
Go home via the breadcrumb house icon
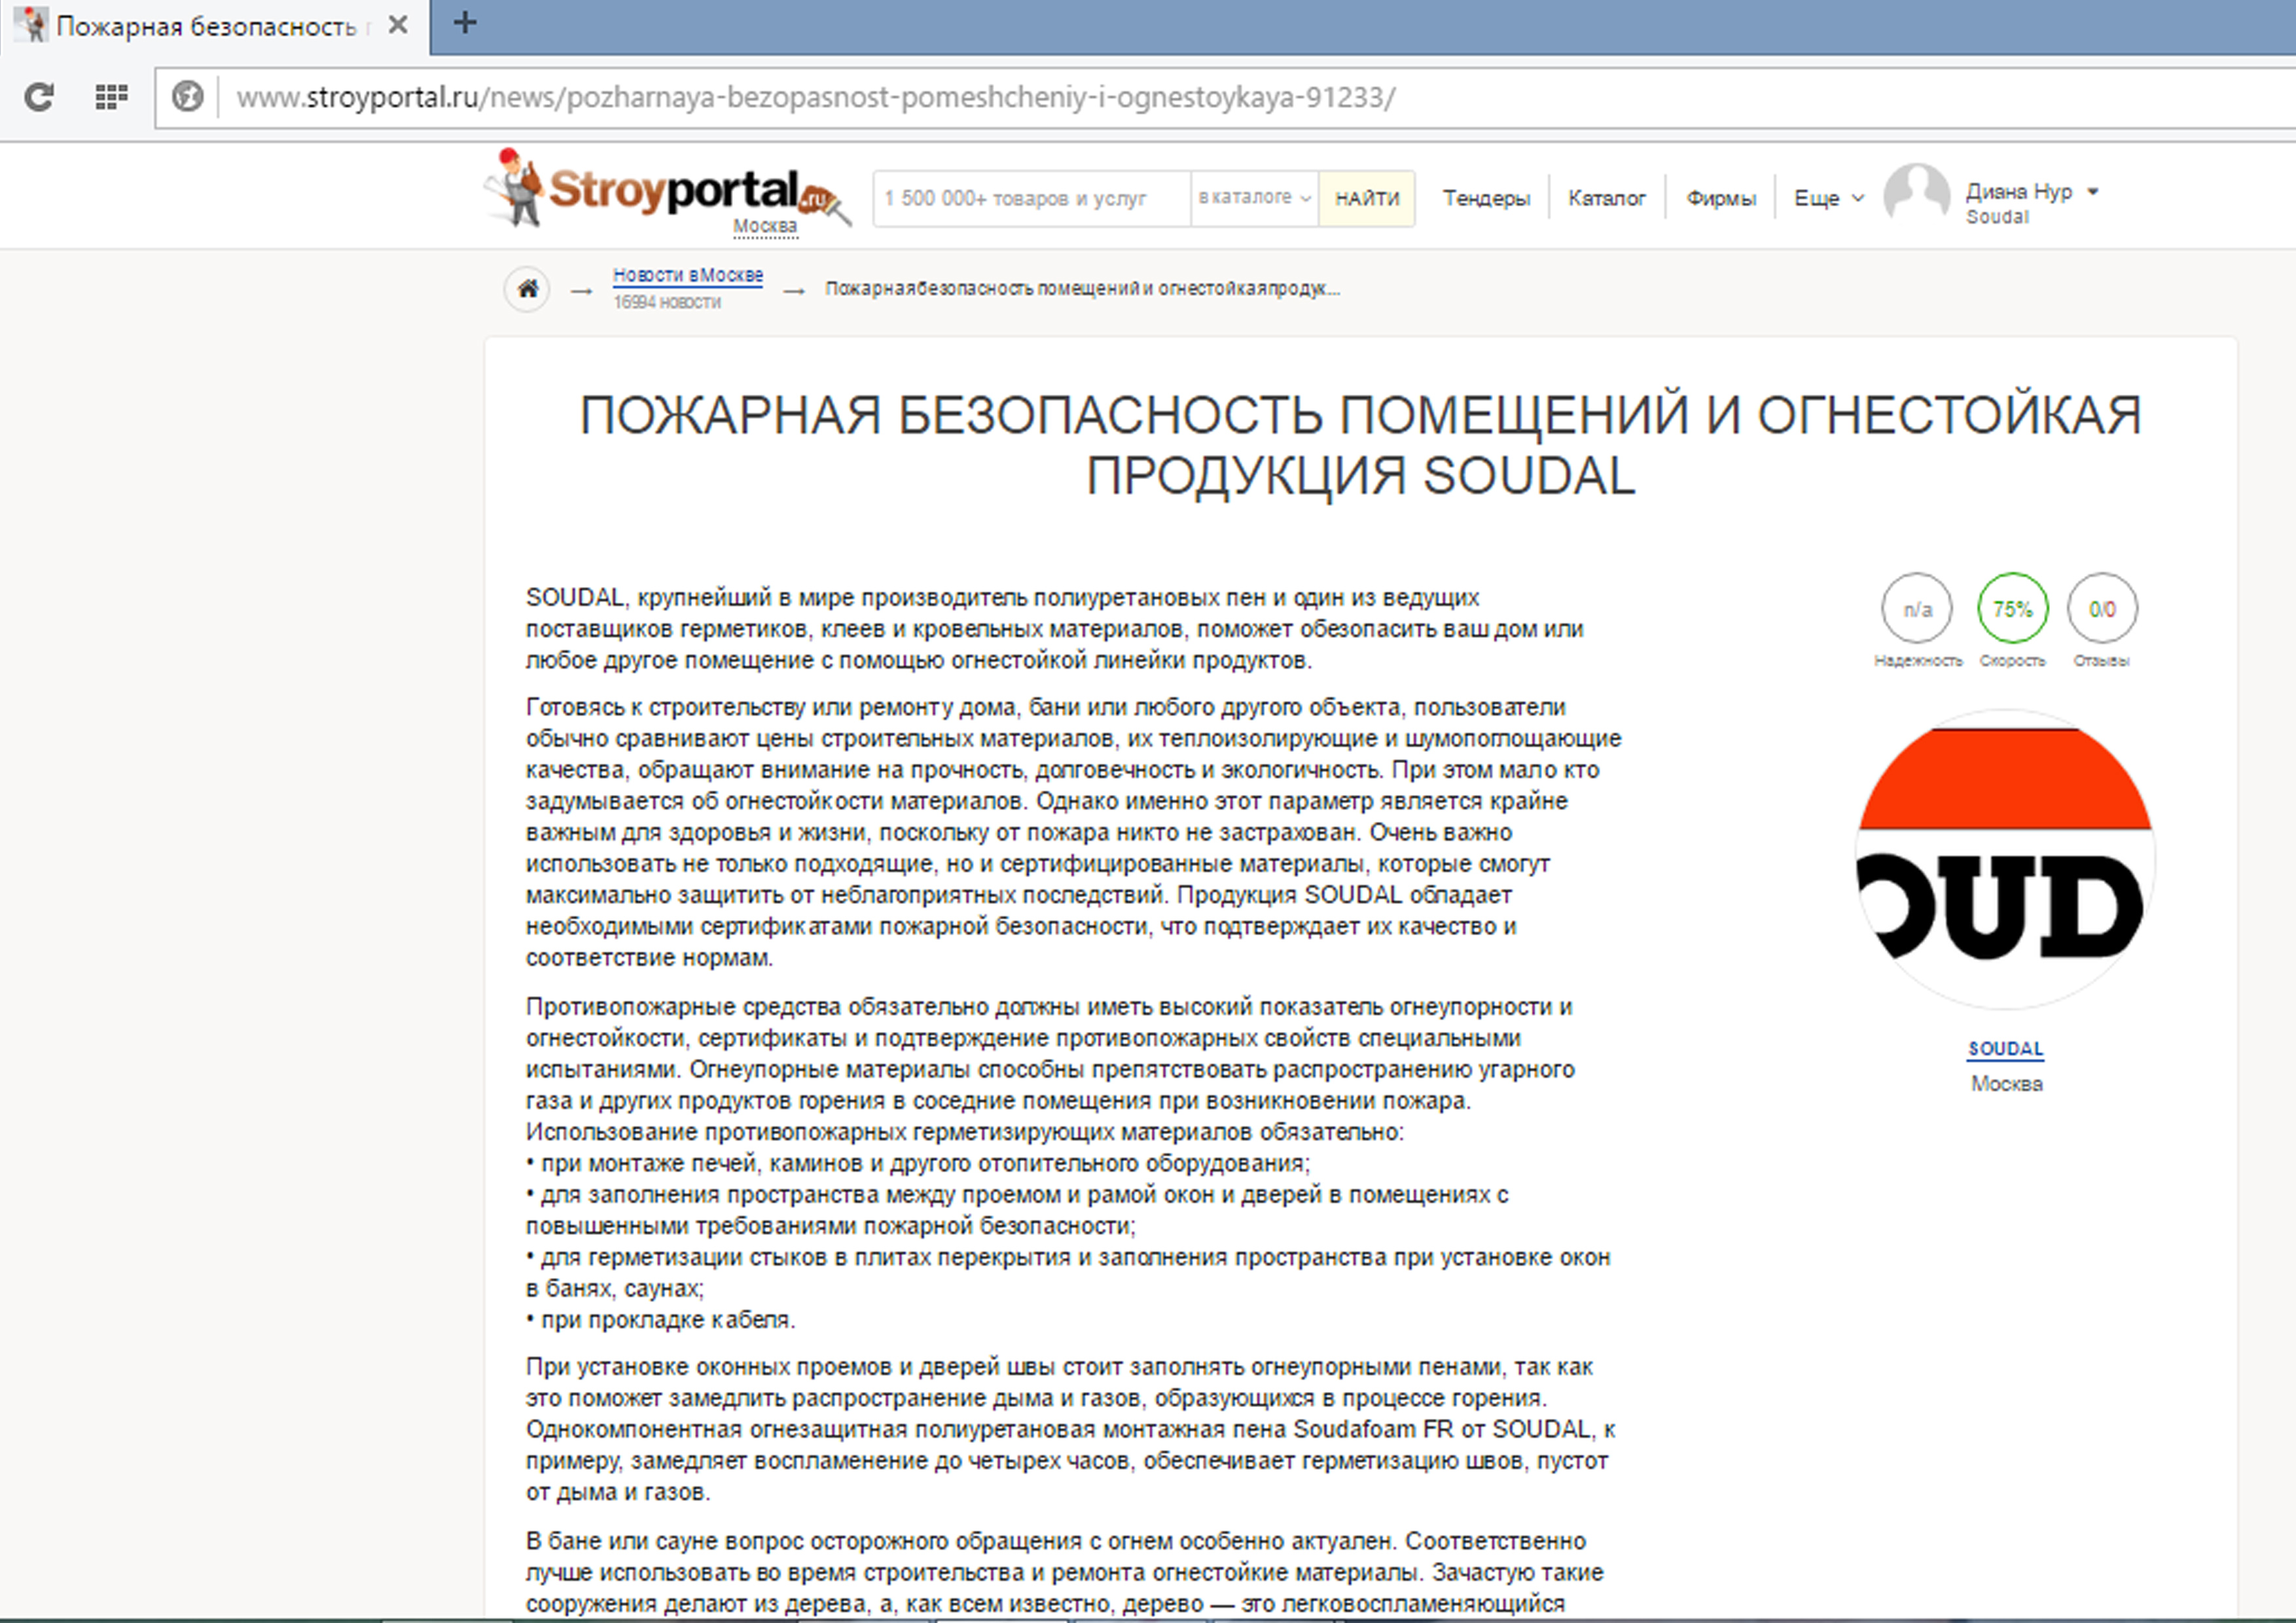528,289
